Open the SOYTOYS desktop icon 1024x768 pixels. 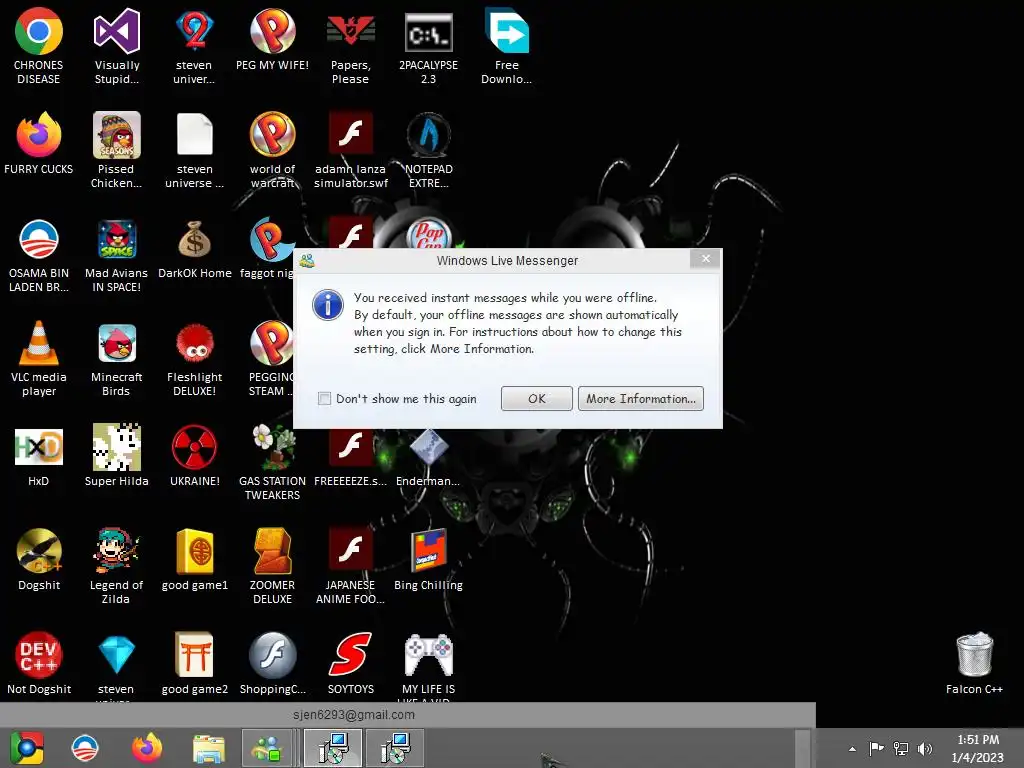(350, 664)
